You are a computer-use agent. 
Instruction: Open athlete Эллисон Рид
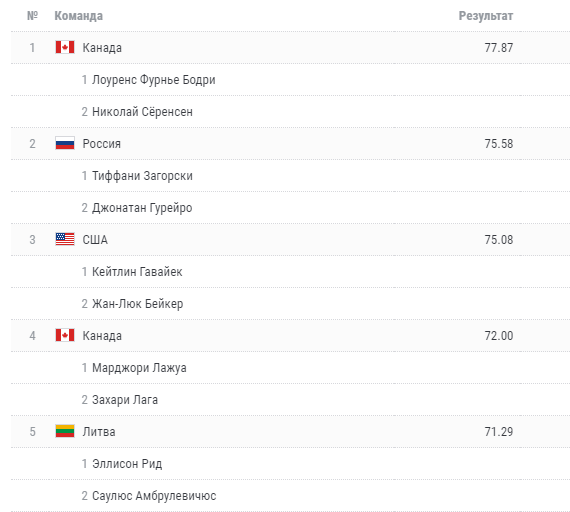127,464
